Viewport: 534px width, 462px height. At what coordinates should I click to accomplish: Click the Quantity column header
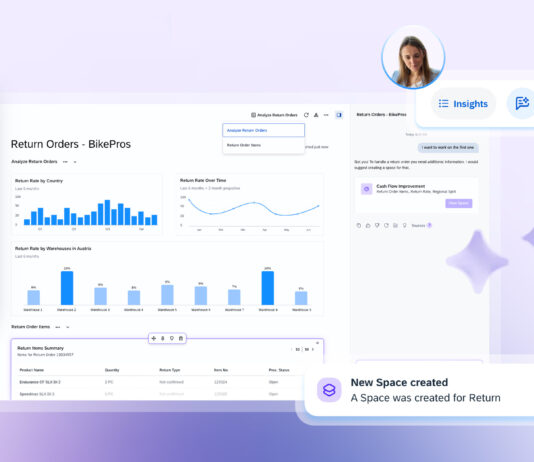tap(112, 370)
